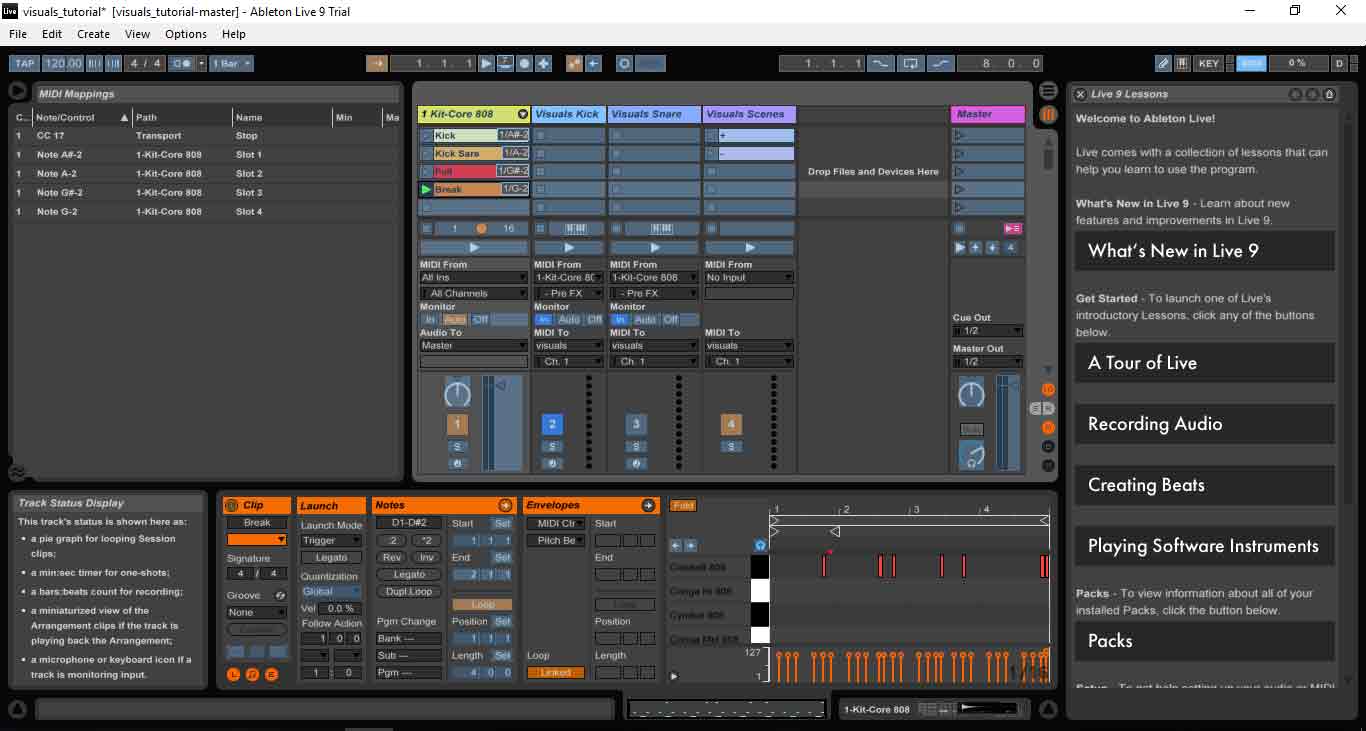
Task: Toggle track activator 4 on Visuals Scenes
Action: tap(731, 424)
